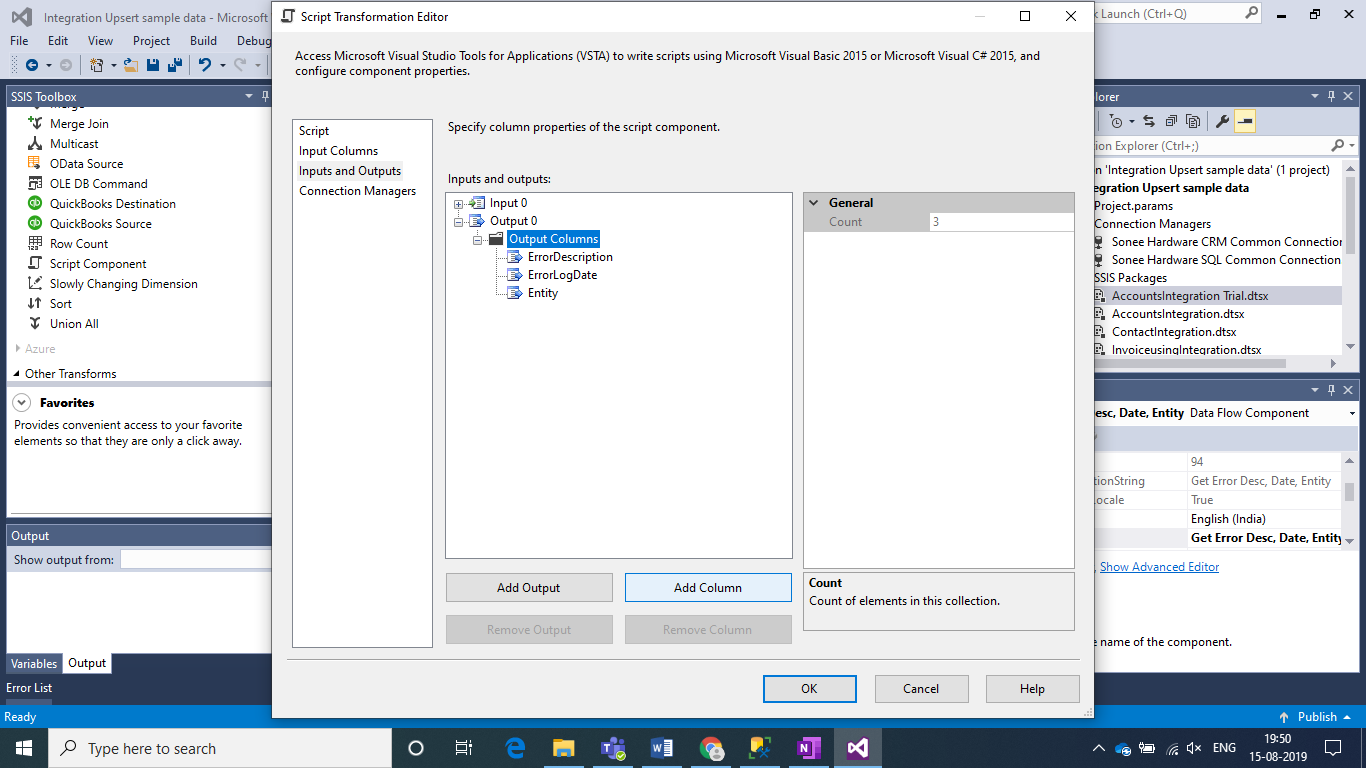Select the ErrorDescription output column
Viewport: 1366px width, 768px height.
[x=570, y=257]
